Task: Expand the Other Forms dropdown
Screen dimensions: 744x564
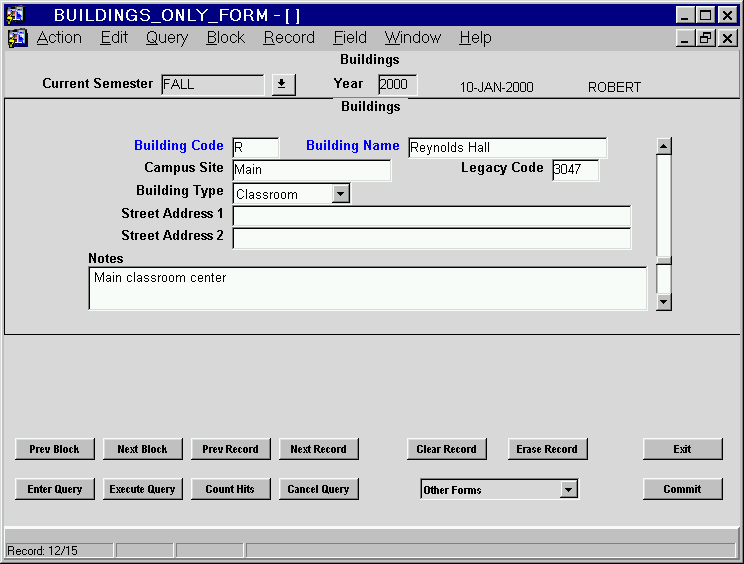Action: click(x=568, y=489)
